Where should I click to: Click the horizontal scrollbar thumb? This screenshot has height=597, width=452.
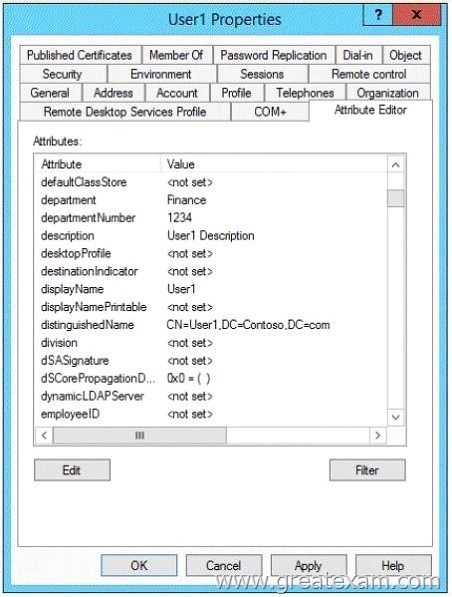(x=140, y=435)
